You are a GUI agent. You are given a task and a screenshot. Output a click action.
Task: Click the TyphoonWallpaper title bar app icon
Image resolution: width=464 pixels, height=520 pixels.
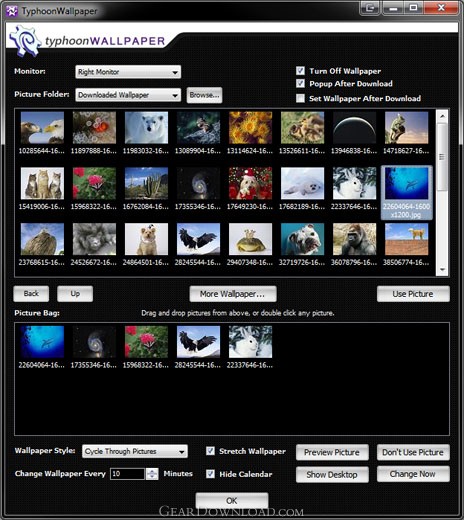pos(12,11)
